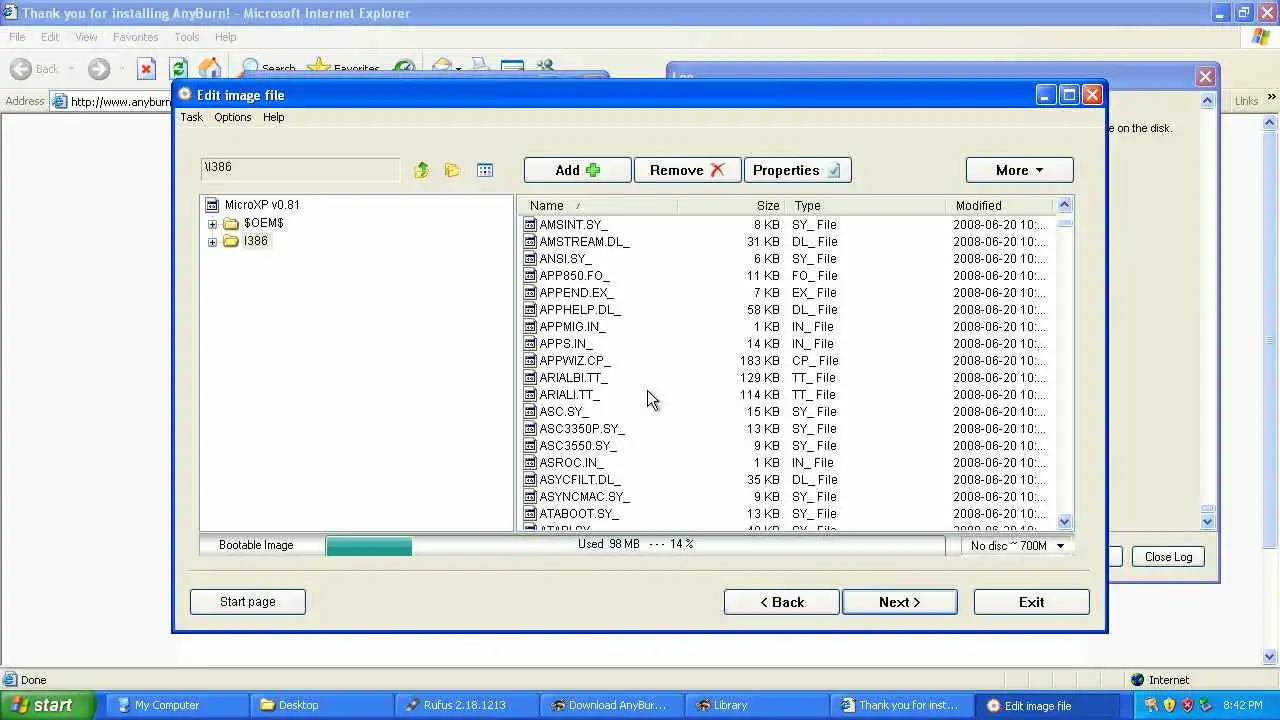
Task: Open the Task menu
Action: pyautogui.click(x=191, y=117)
